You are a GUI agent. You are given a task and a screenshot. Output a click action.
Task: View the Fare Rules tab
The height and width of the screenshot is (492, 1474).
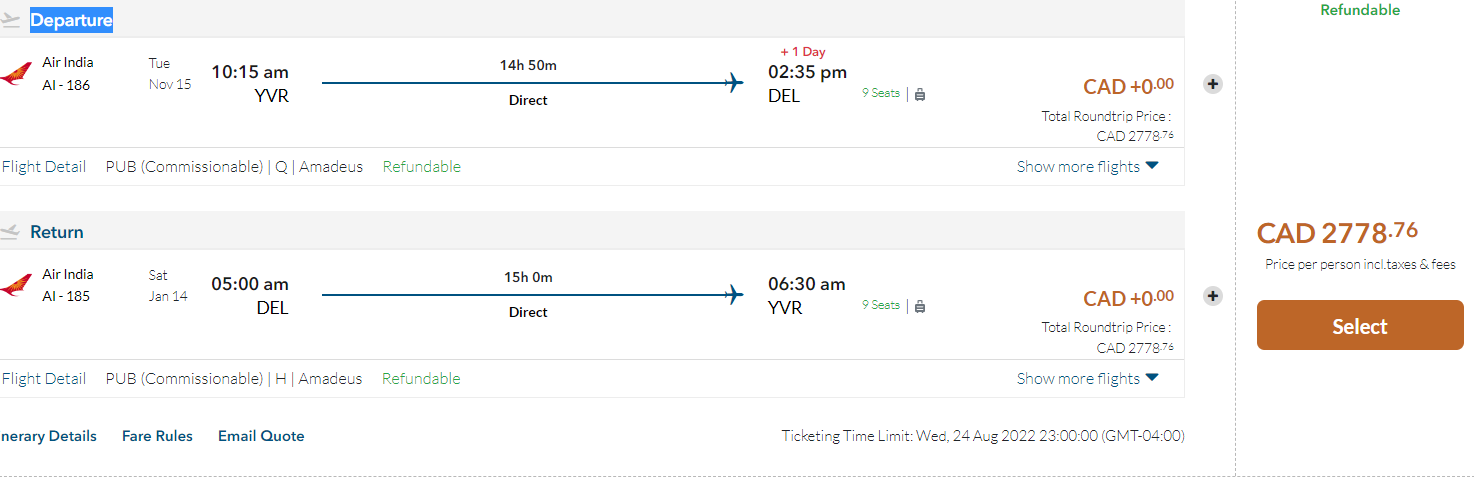(x=157, y=436)
